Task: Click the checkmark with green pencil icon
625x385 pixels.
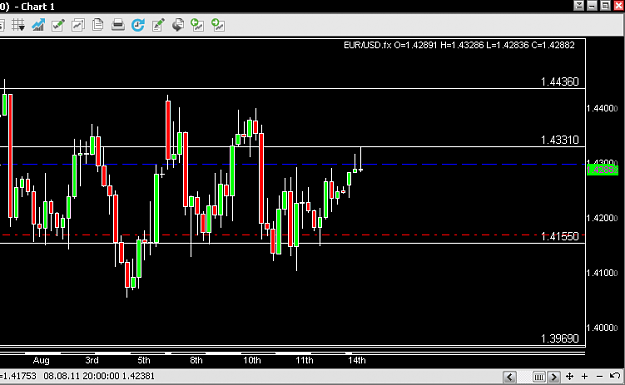Action: pos(58,25)
